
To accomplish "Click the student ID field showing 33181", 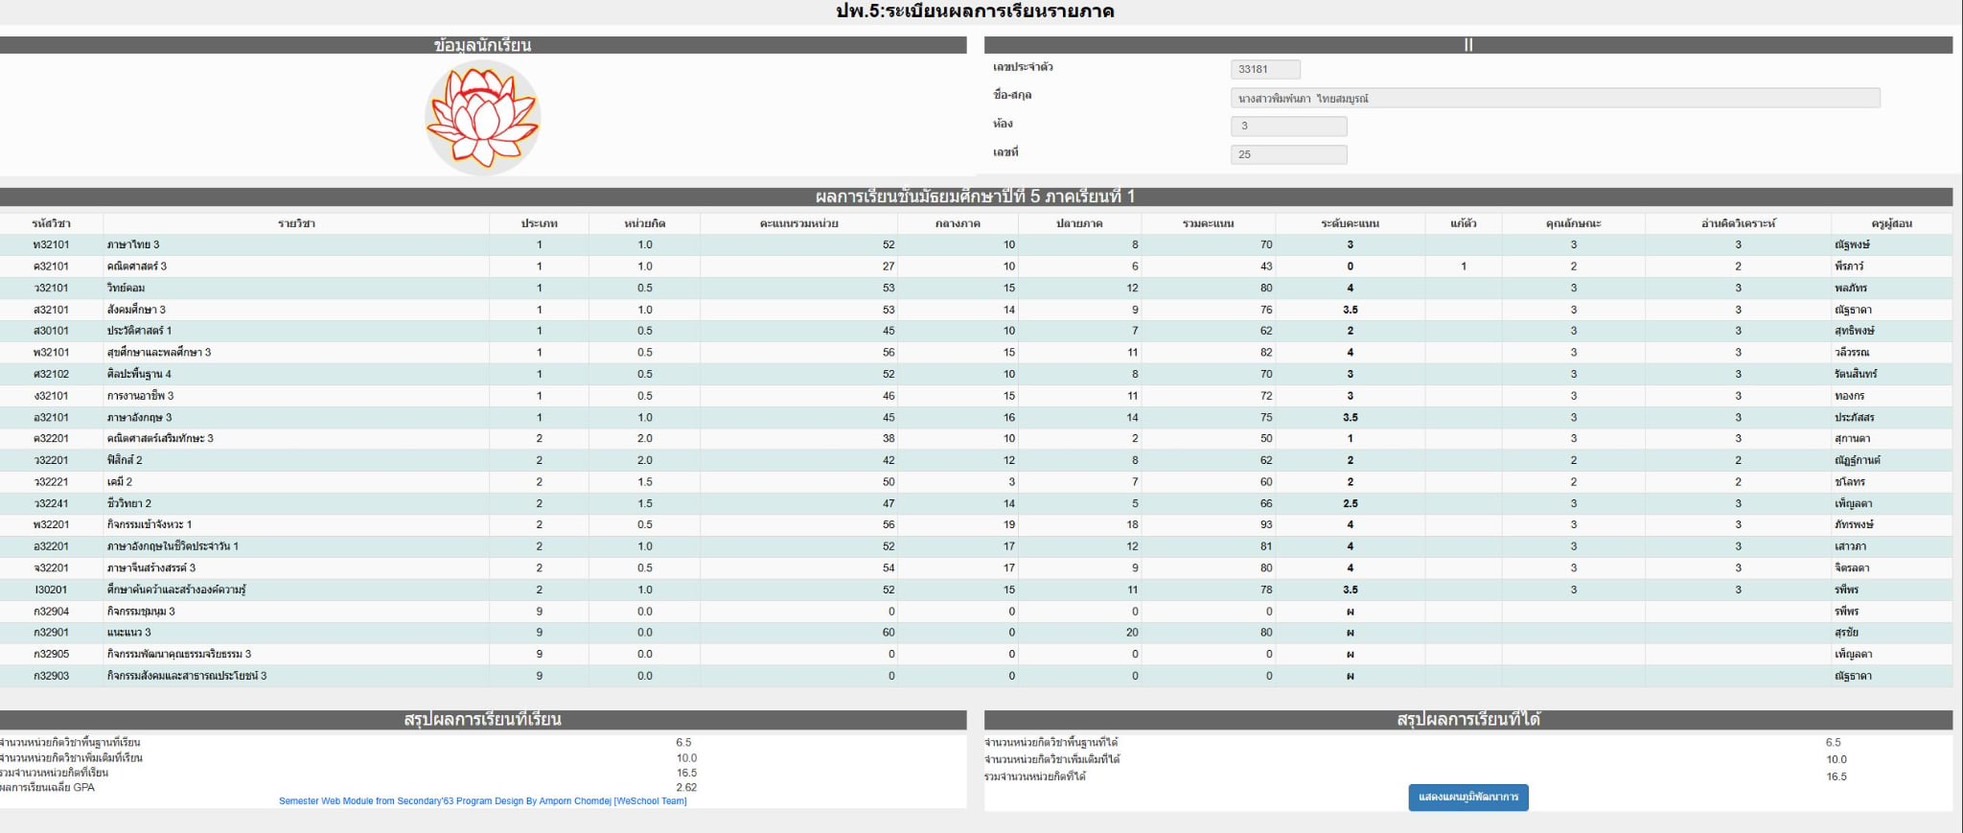I will (1264, 69).
